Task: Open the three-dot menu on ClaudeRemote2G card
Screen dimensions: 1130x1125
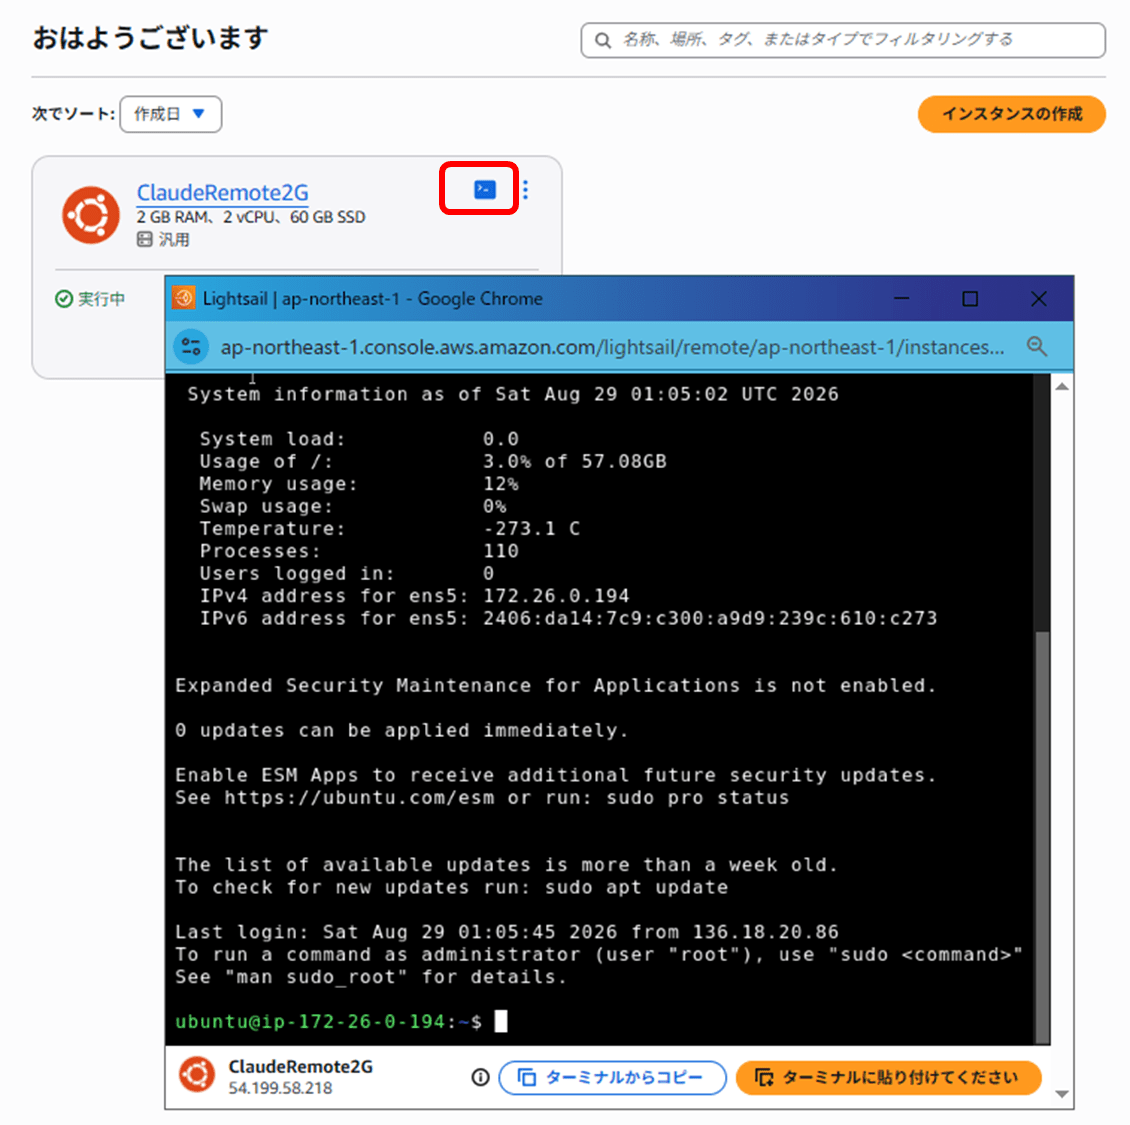Action: click(525, 190)
